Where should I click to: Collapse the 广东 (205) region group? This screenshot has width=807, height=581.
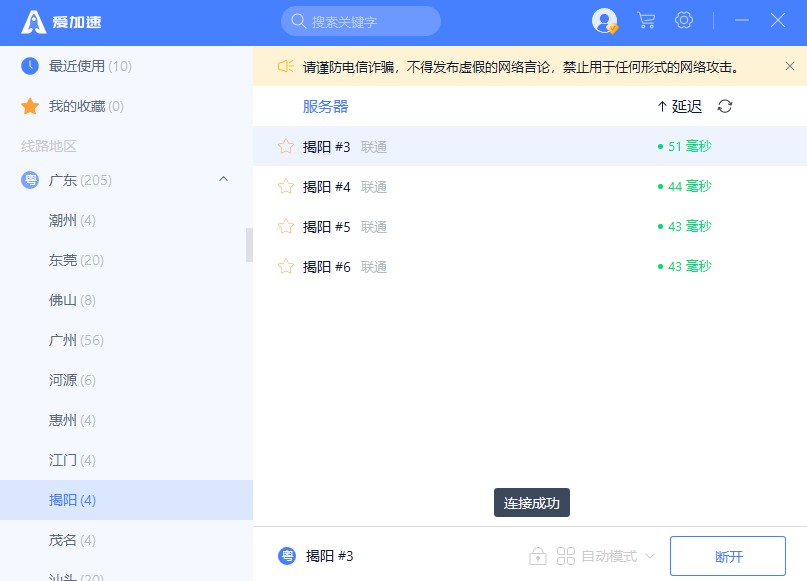coord(223,179)
